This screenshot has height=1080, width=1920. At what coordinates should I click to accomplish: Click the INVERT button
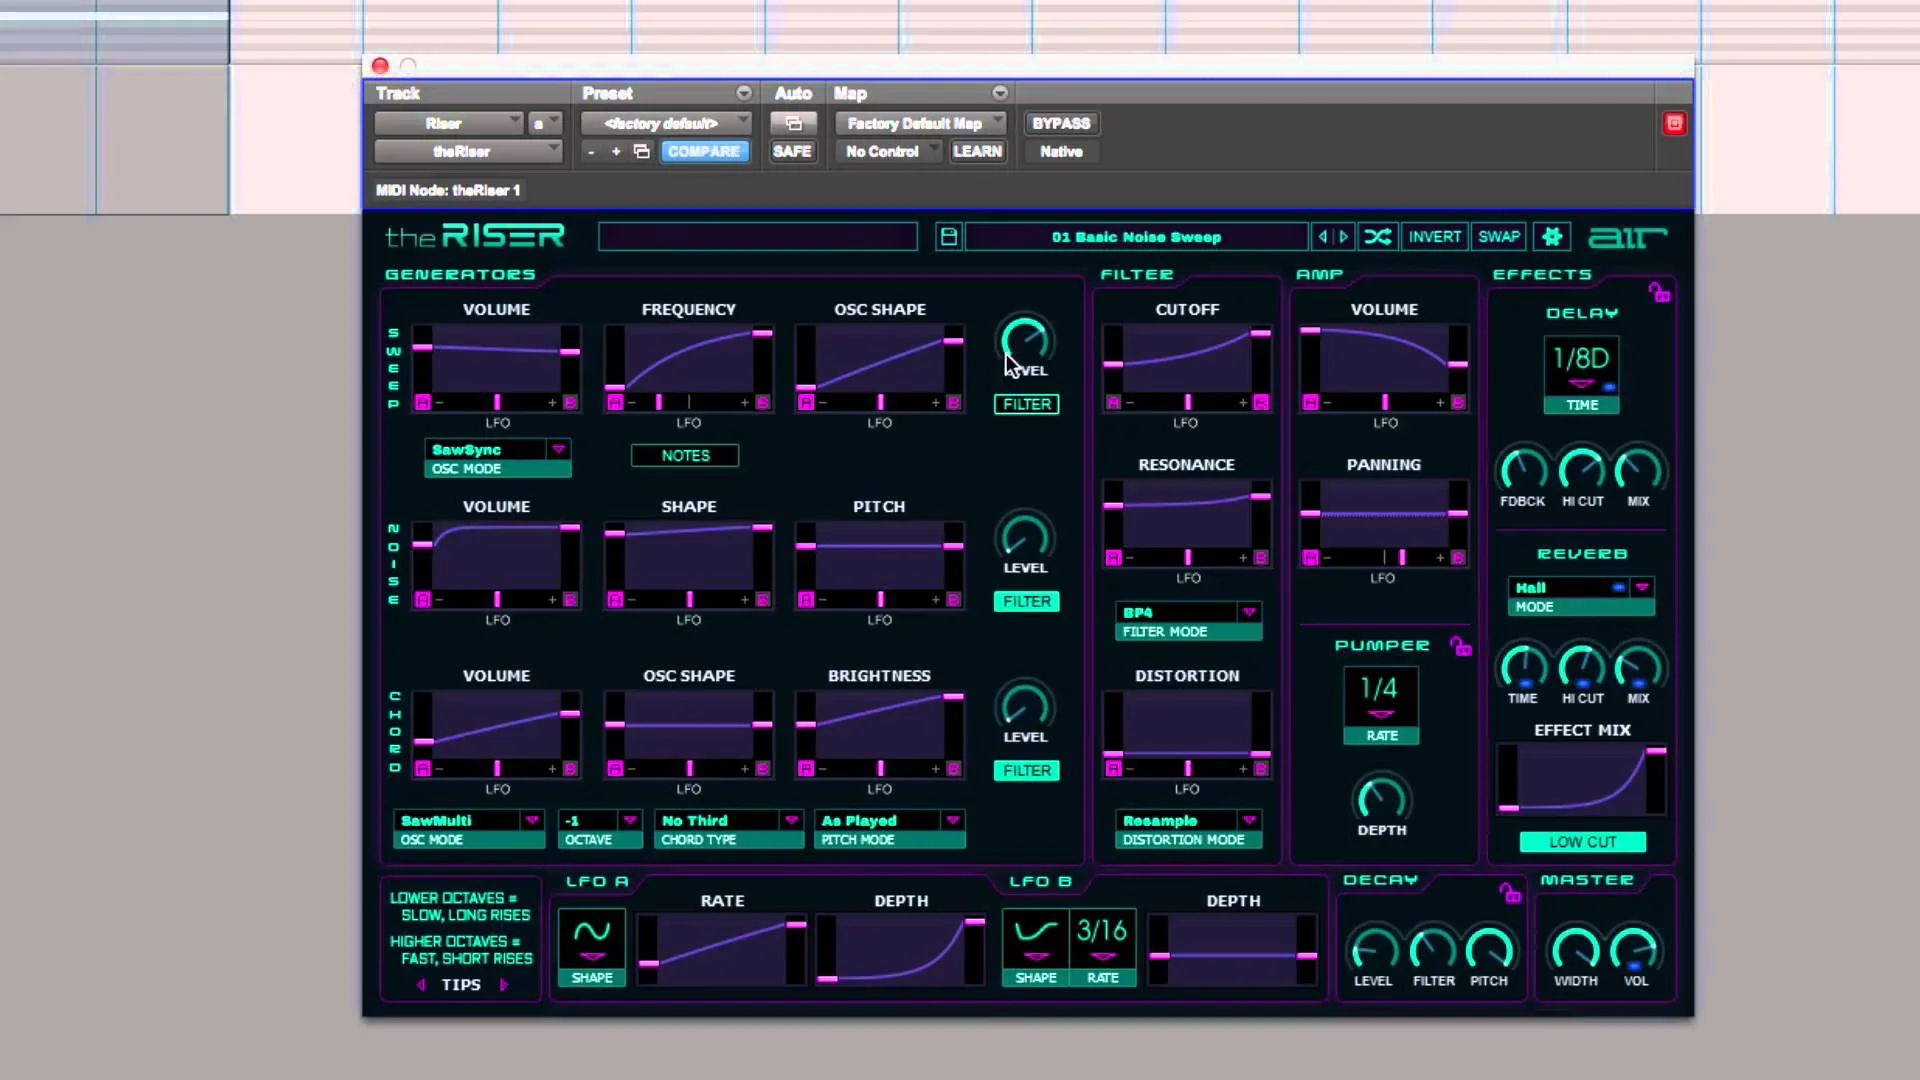[x=1434, y=237]
